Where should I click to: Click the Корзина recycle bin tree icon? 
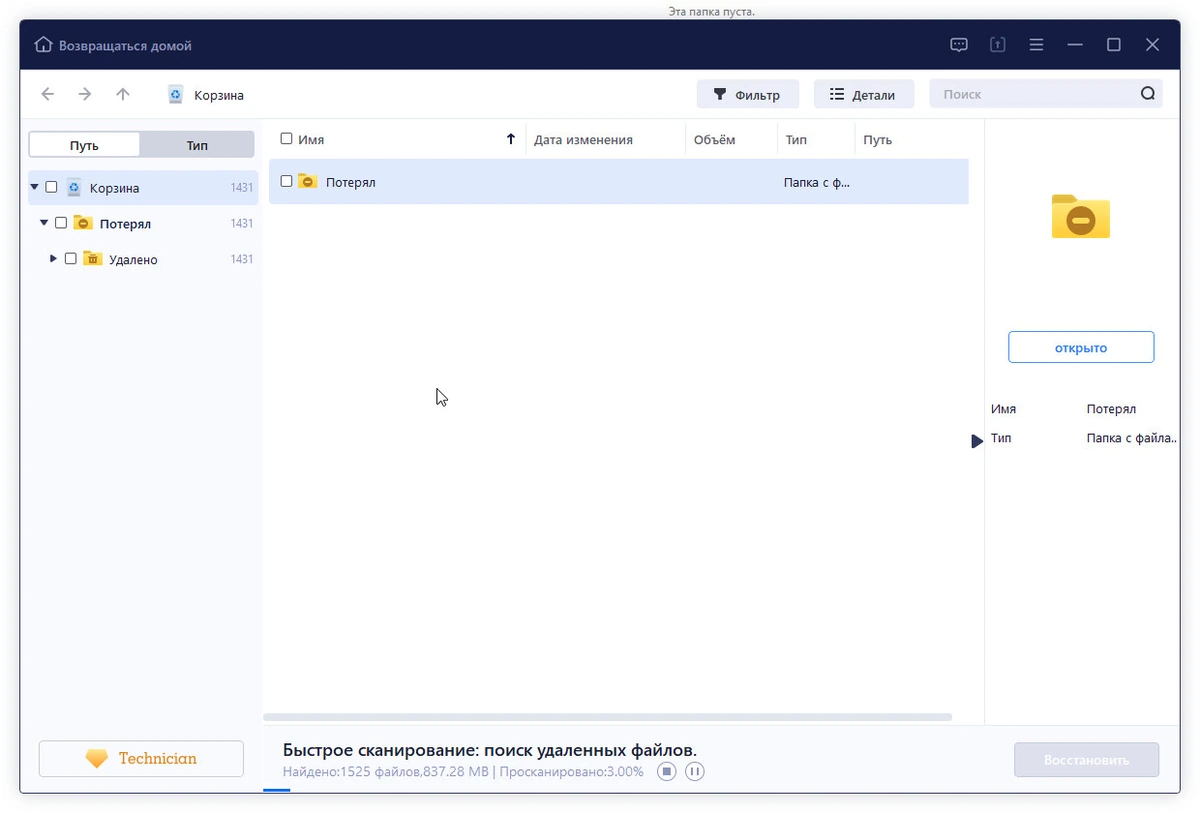click(74, 187)
